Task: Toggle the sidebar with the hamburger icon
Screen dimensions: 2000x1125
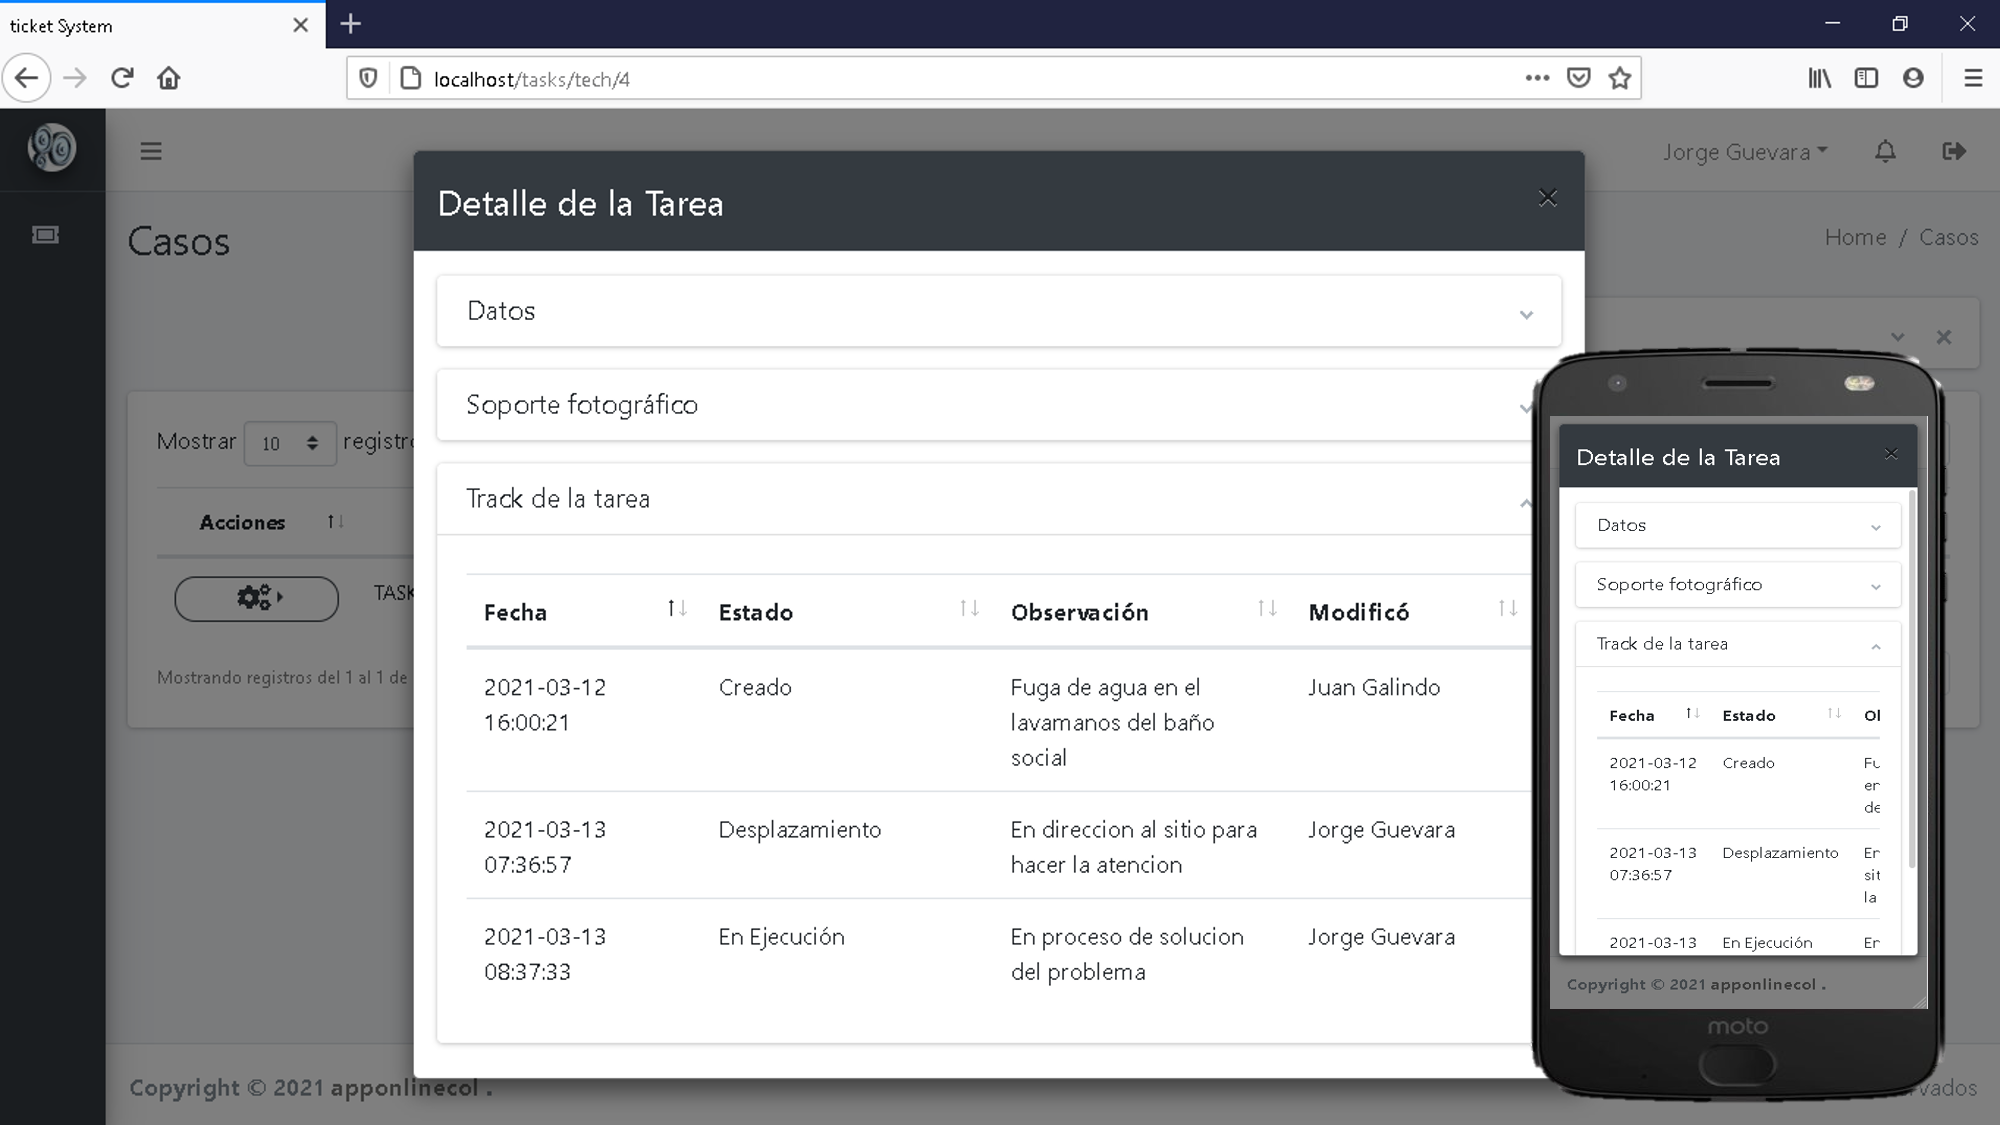Action: 151,151
